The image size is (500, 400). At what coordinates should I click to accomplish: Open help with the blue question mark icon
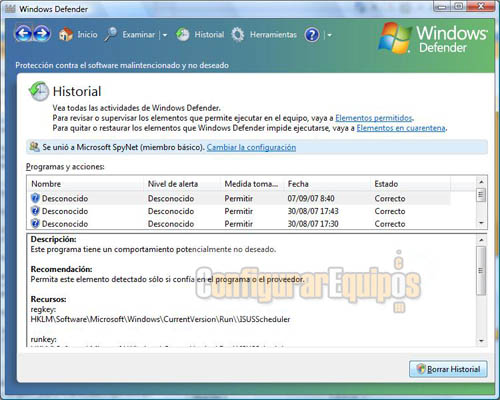312,35
